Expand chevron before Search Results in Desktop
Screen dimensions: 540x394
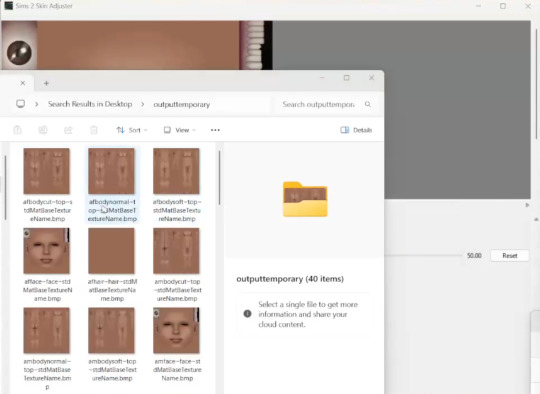coord(37,104)
